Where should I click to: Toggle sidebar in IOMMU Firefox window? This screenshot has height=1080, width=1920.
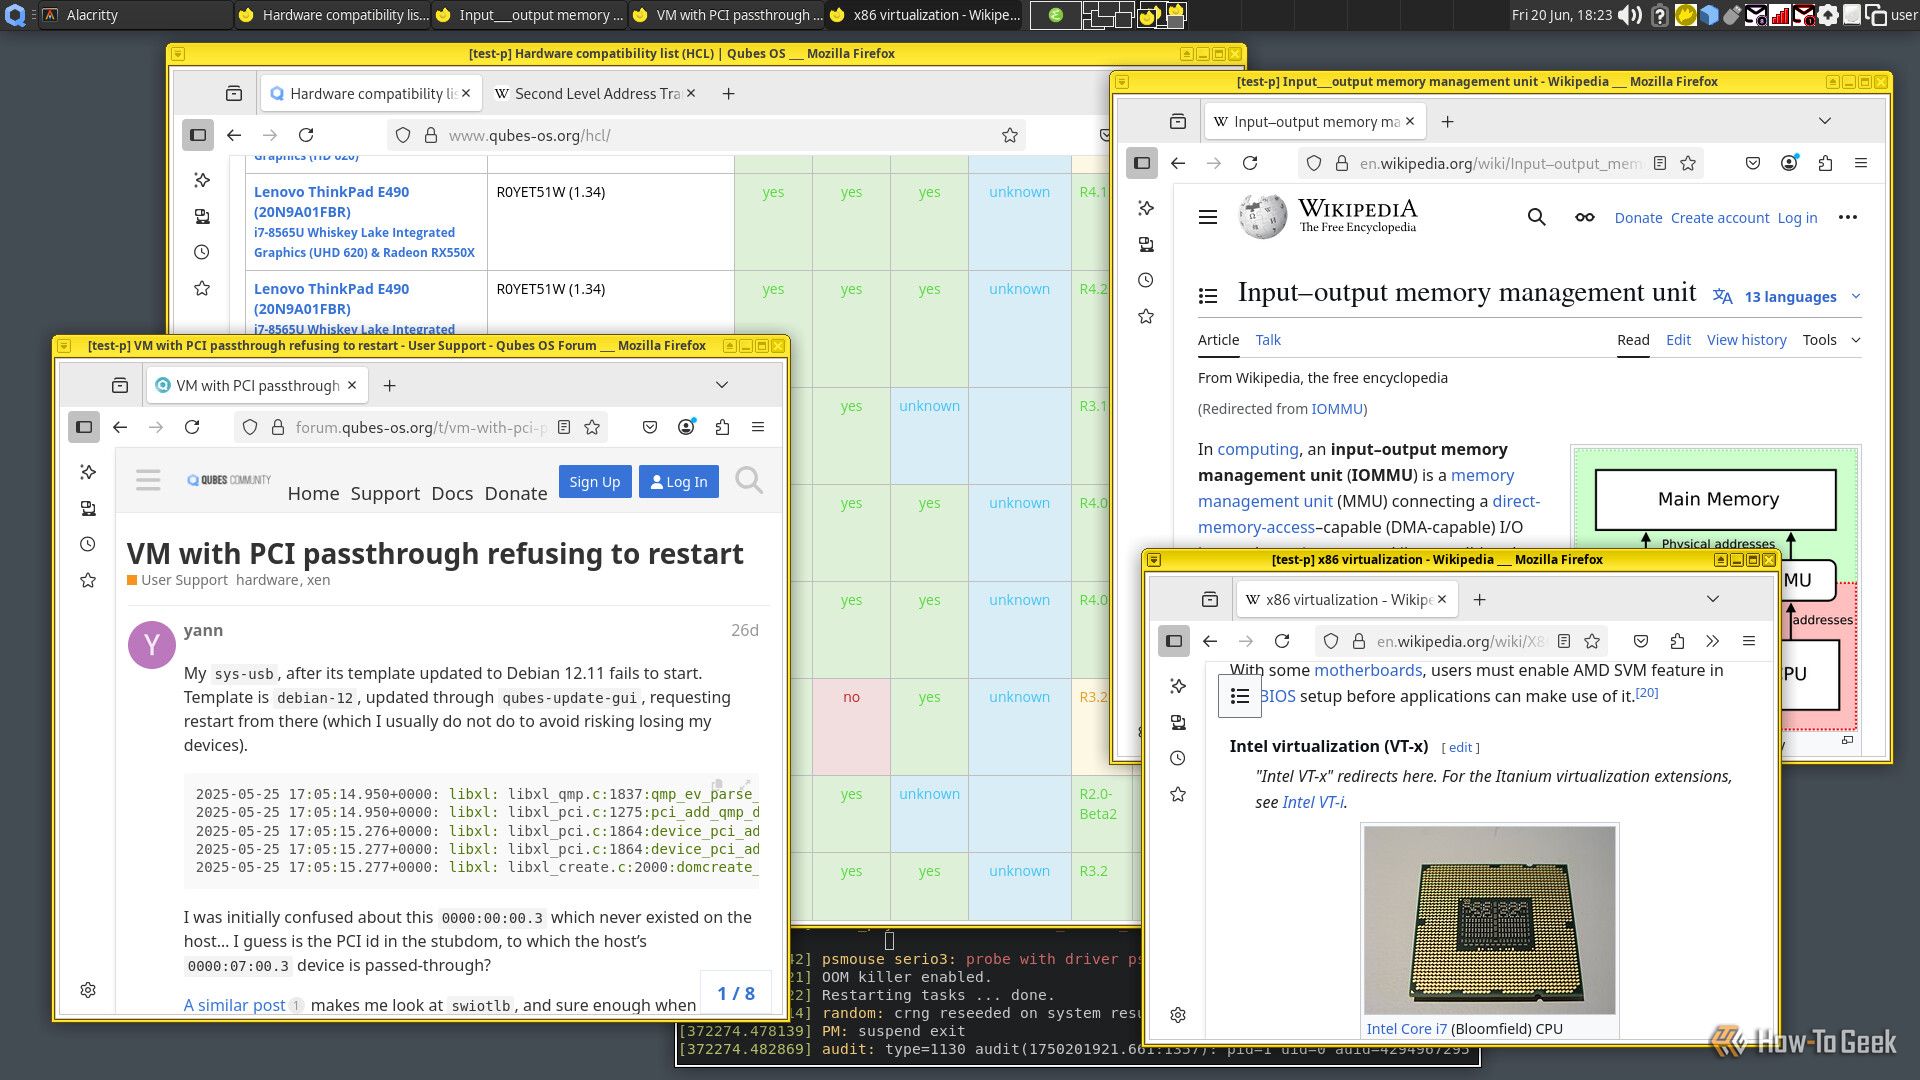click(1142, 163)
